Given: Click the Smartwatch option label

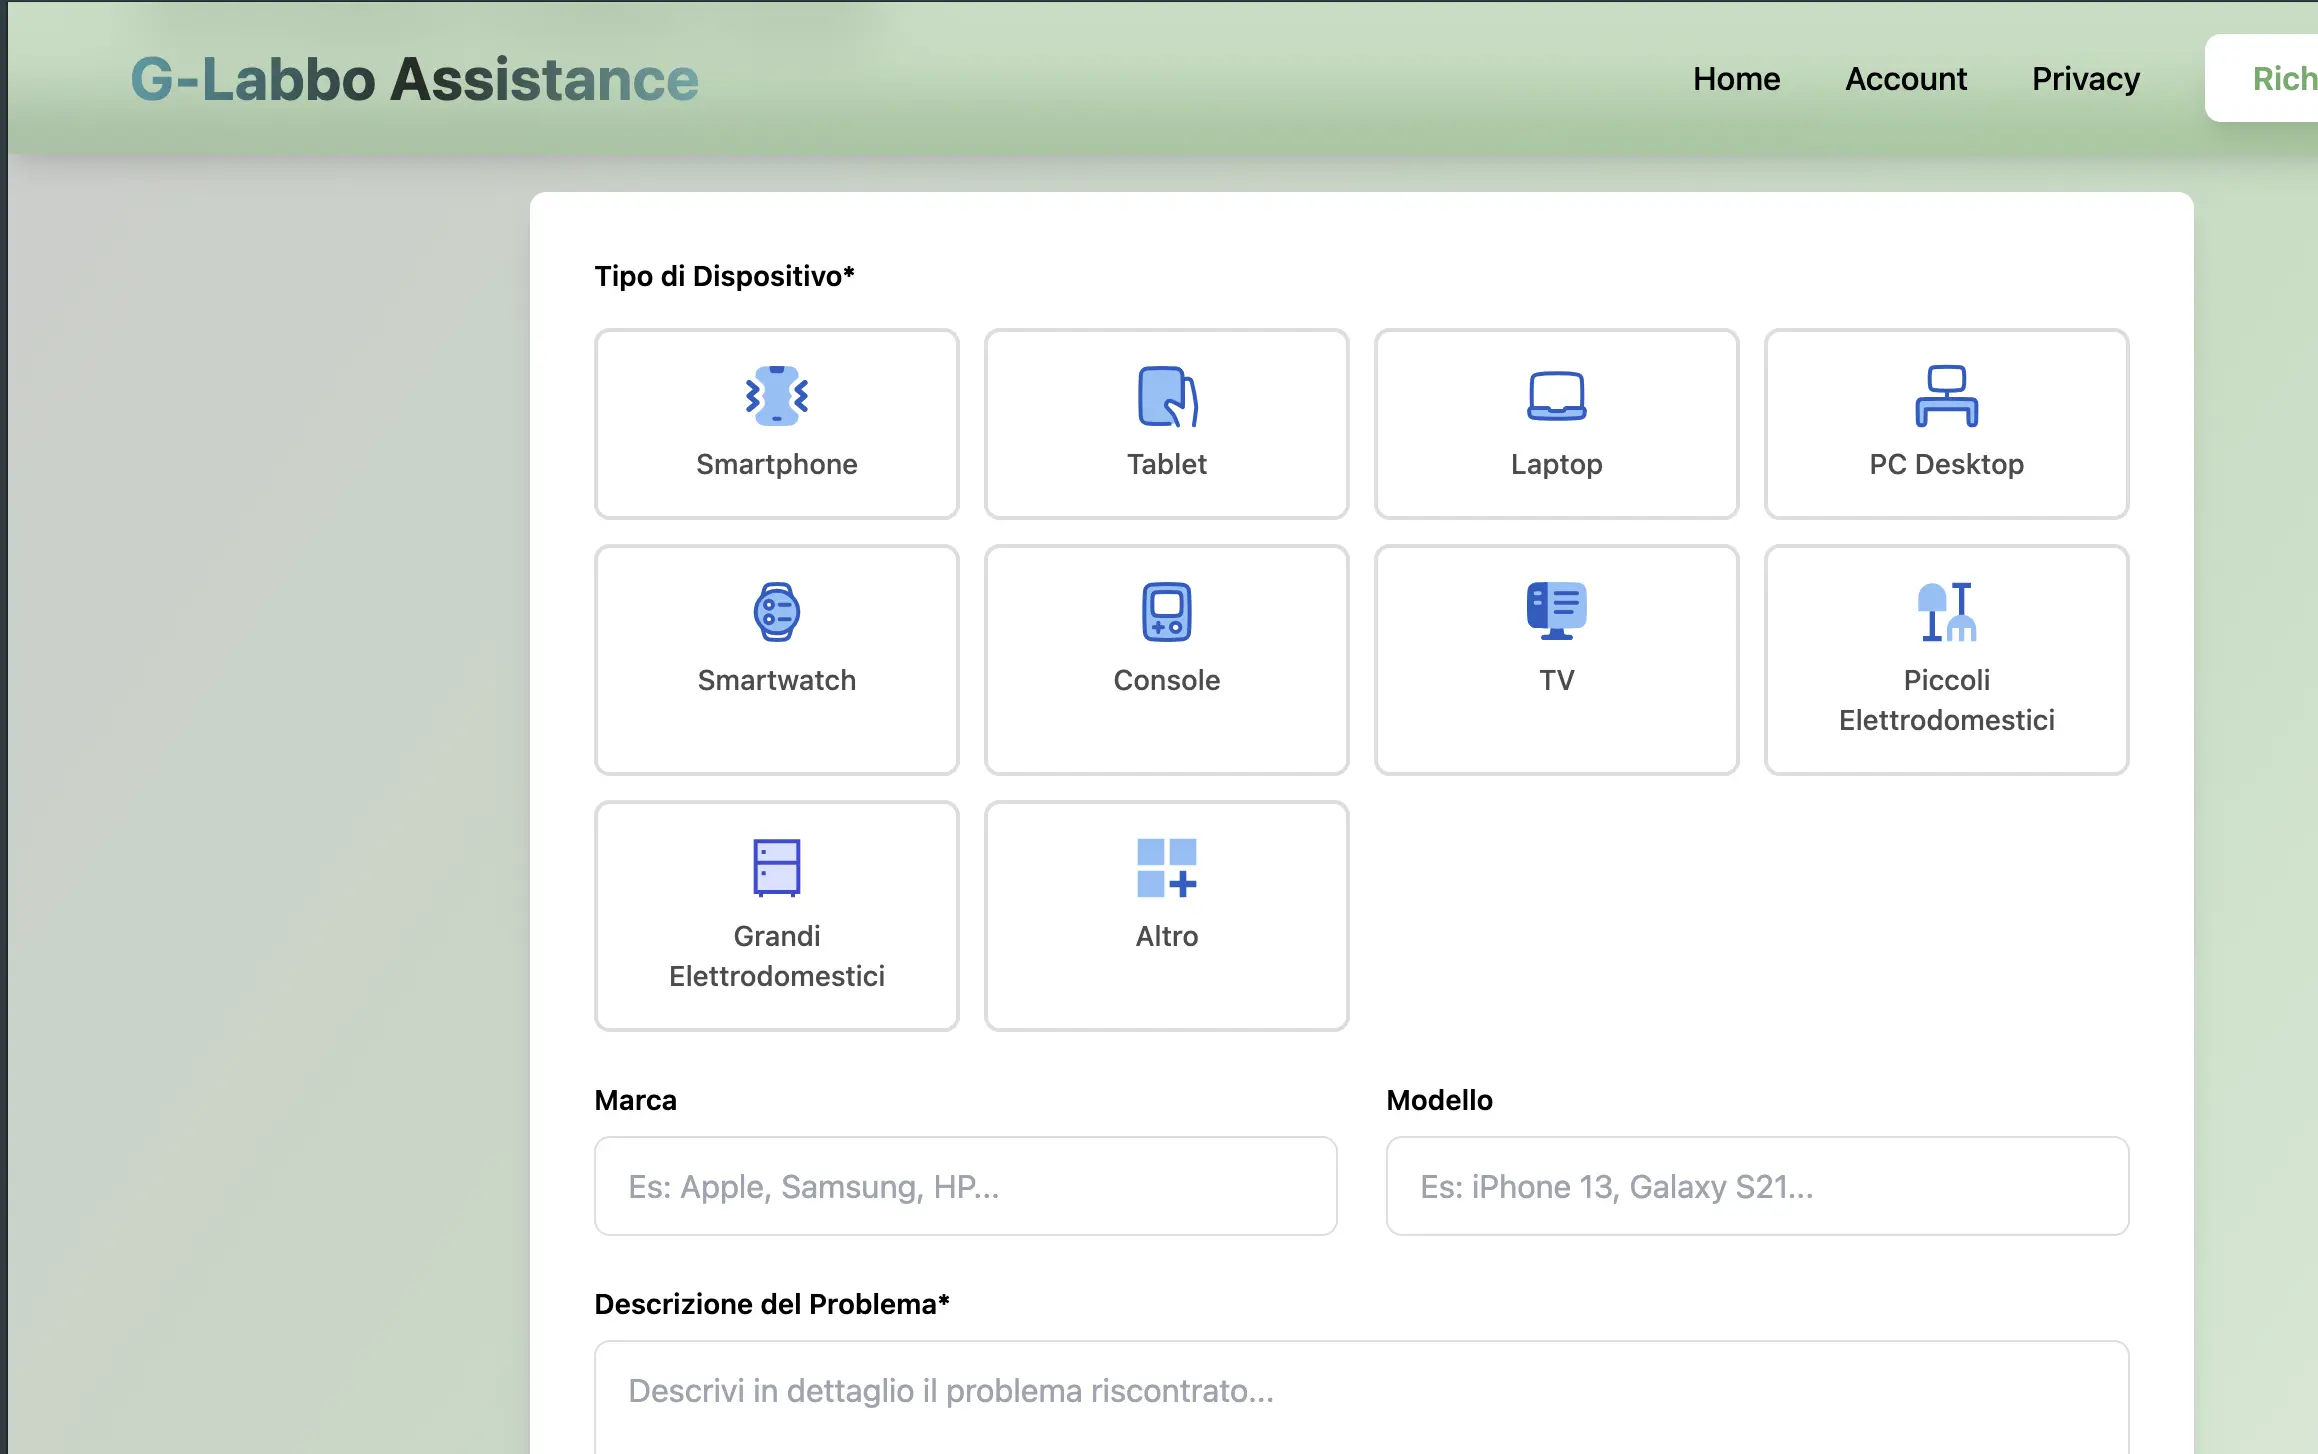Looking at the screenshot, I should point(777,680).
